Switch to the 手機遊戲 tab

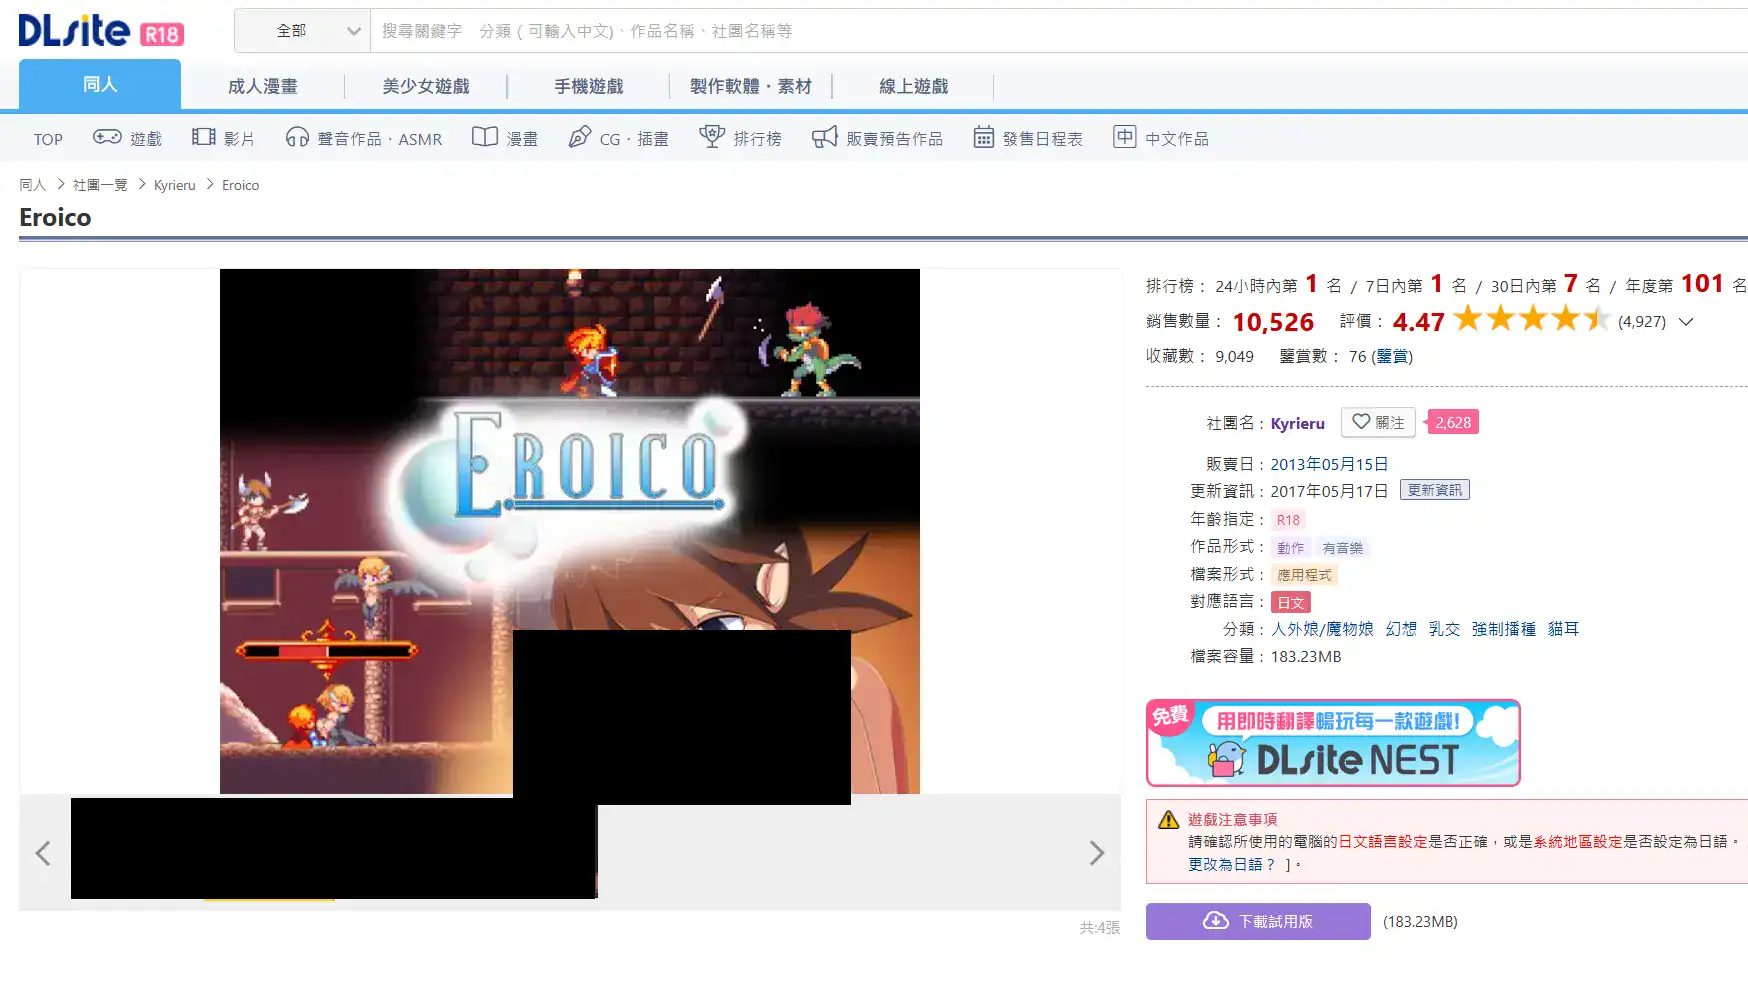click(589, 86)
